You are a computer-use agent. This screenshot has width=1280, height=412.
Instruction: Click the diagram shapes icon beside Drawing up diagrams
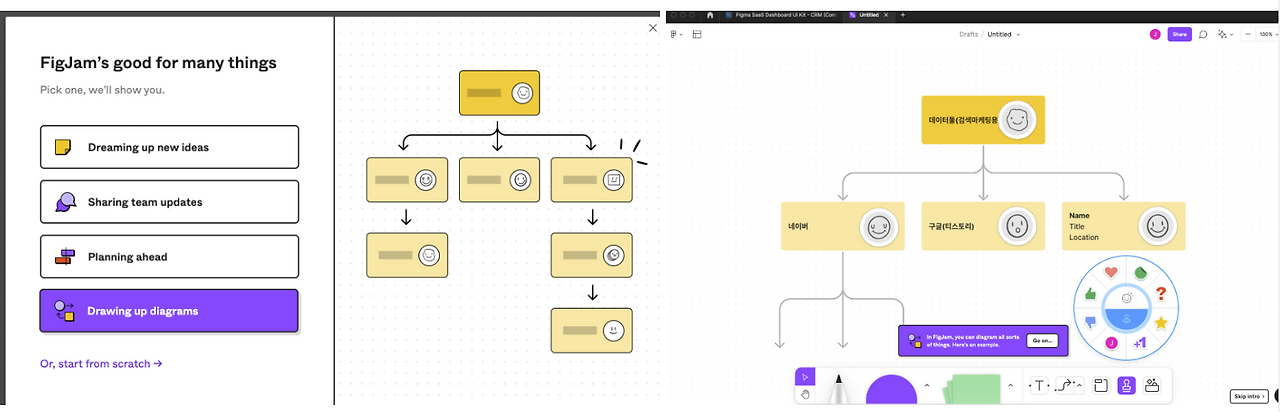tap(64, 311)
